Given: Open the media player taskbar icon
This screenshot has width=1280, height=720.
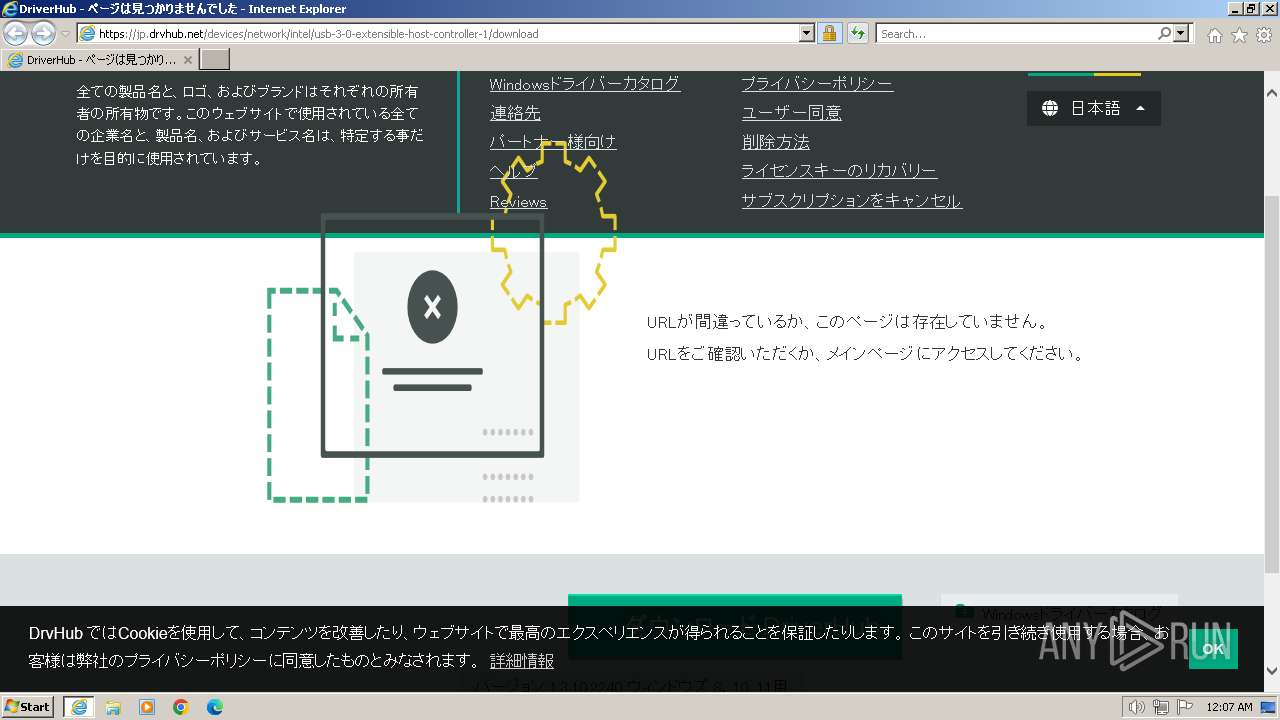Looking at the screenshot, I should [147, 707].
